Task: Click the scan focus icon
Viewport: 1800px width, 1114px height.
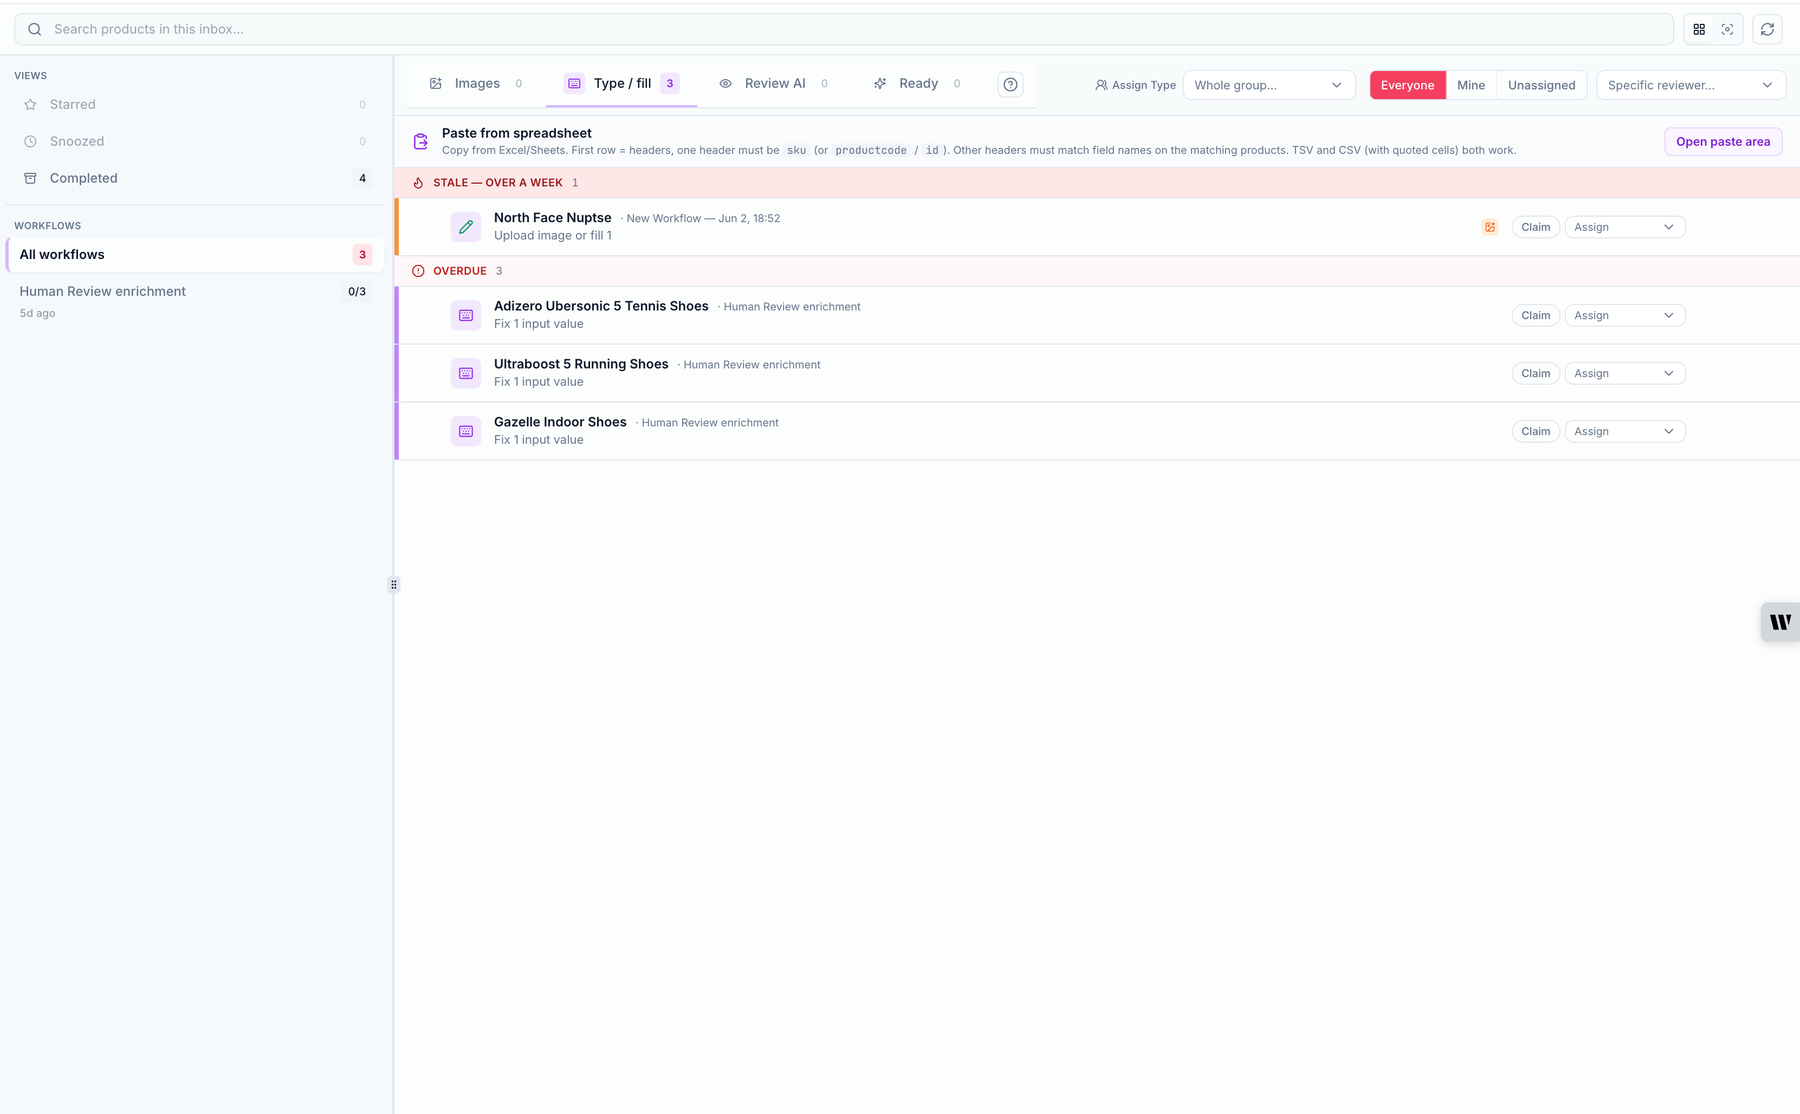Action: click(x=1727, y=29)
